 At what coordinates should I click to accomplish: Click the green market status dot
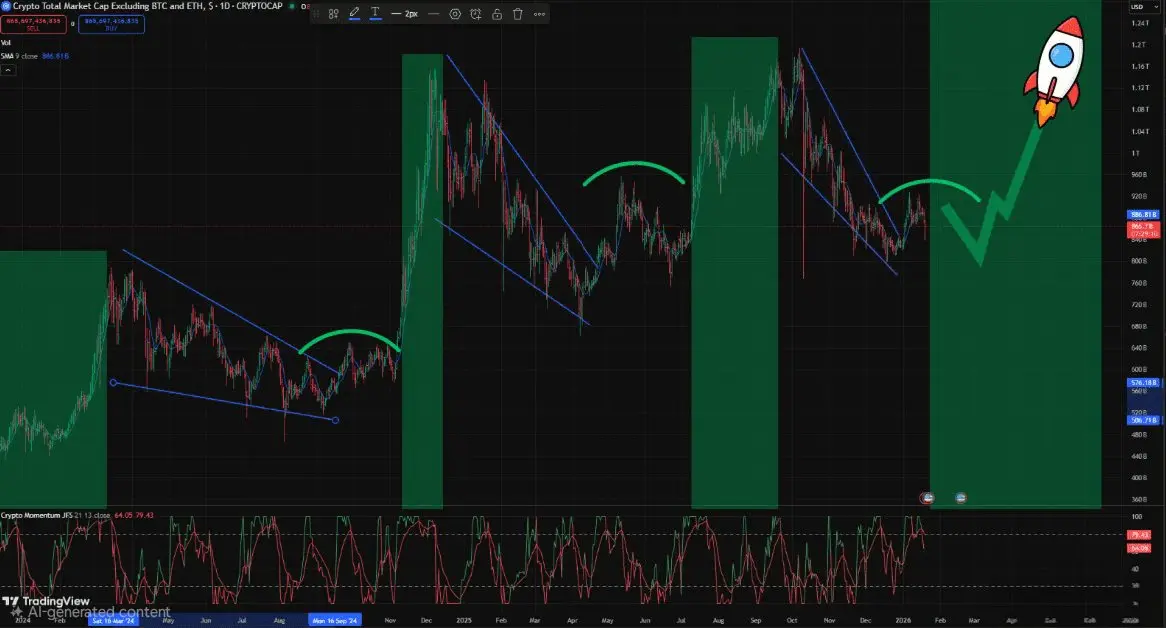pyautogui.click(x=292, y=6)
